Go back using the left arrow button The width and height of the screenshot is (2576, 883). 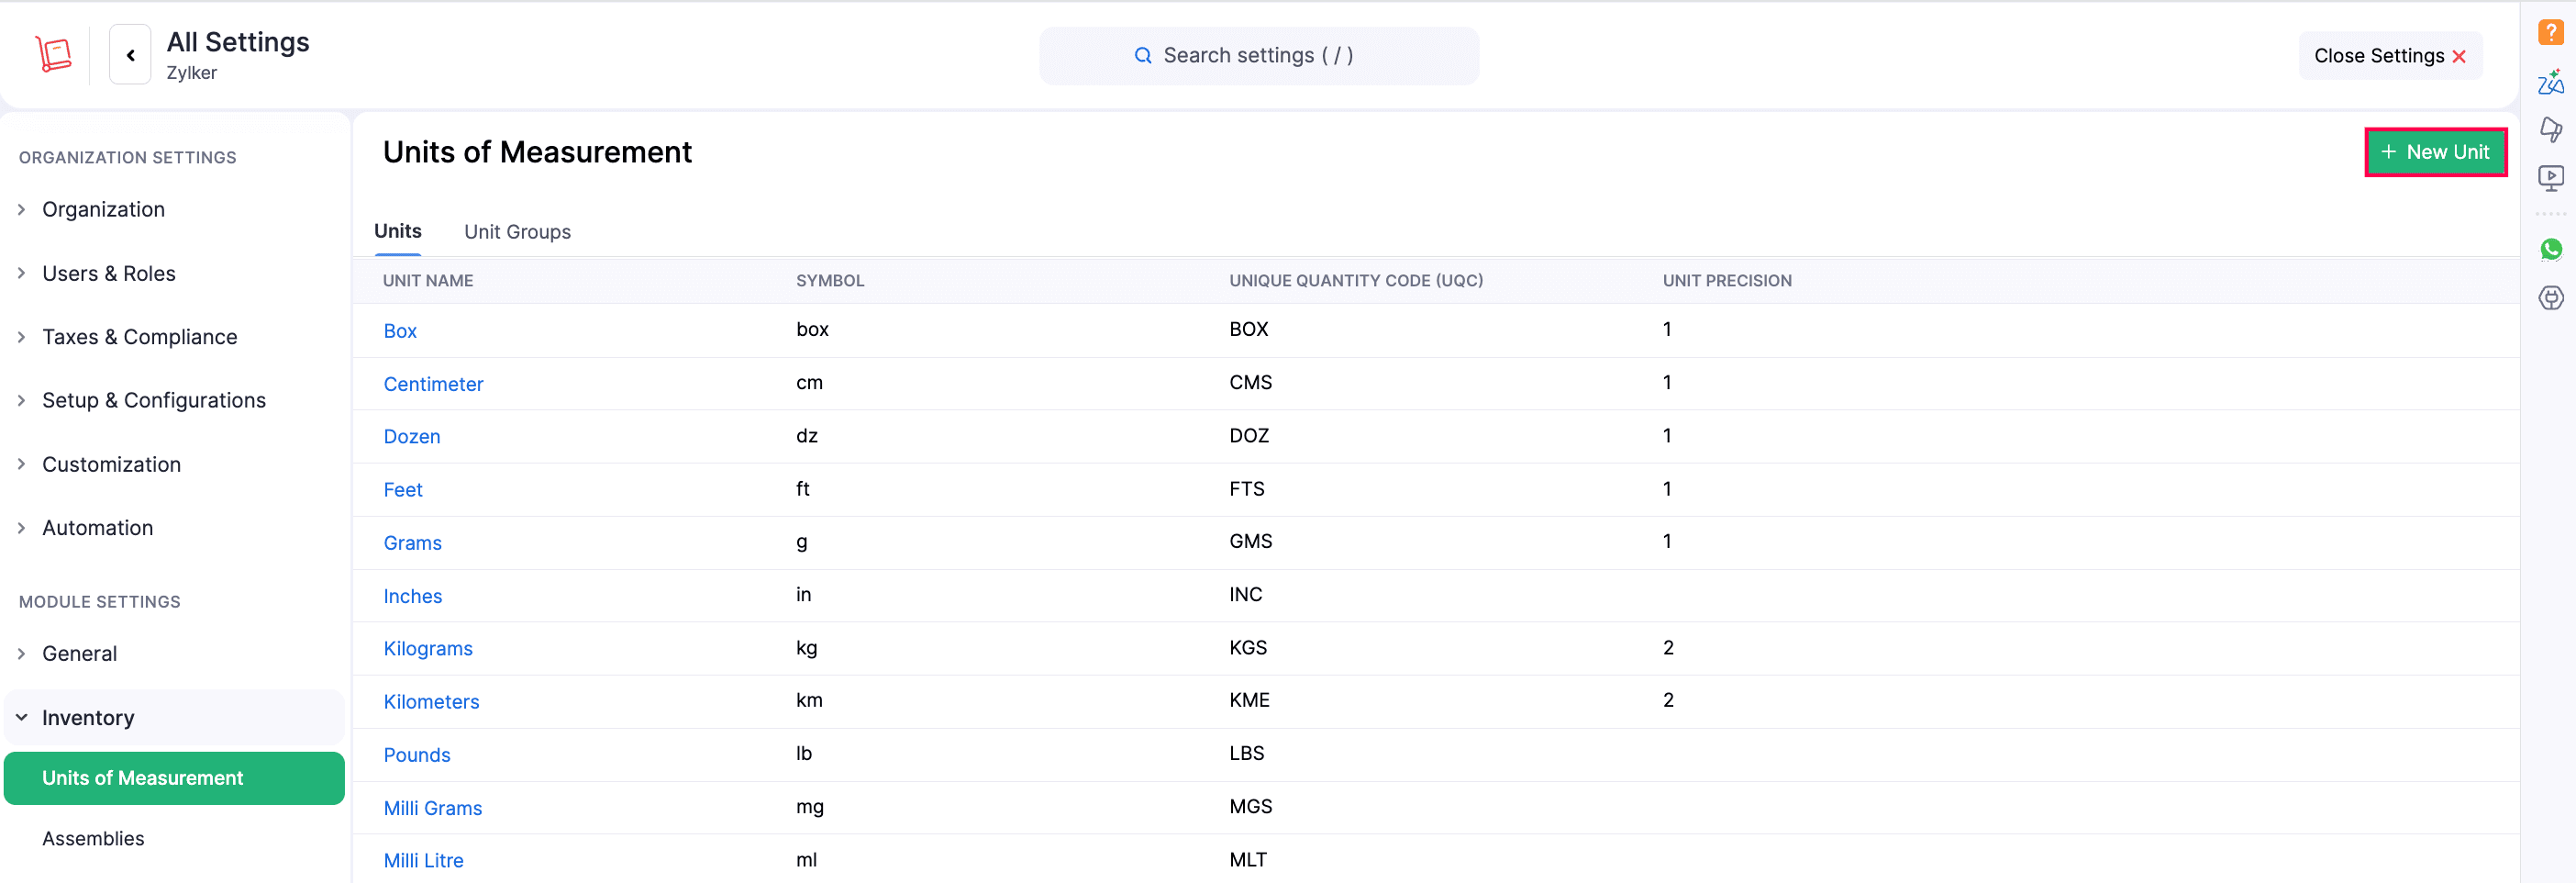click(130, 55)
